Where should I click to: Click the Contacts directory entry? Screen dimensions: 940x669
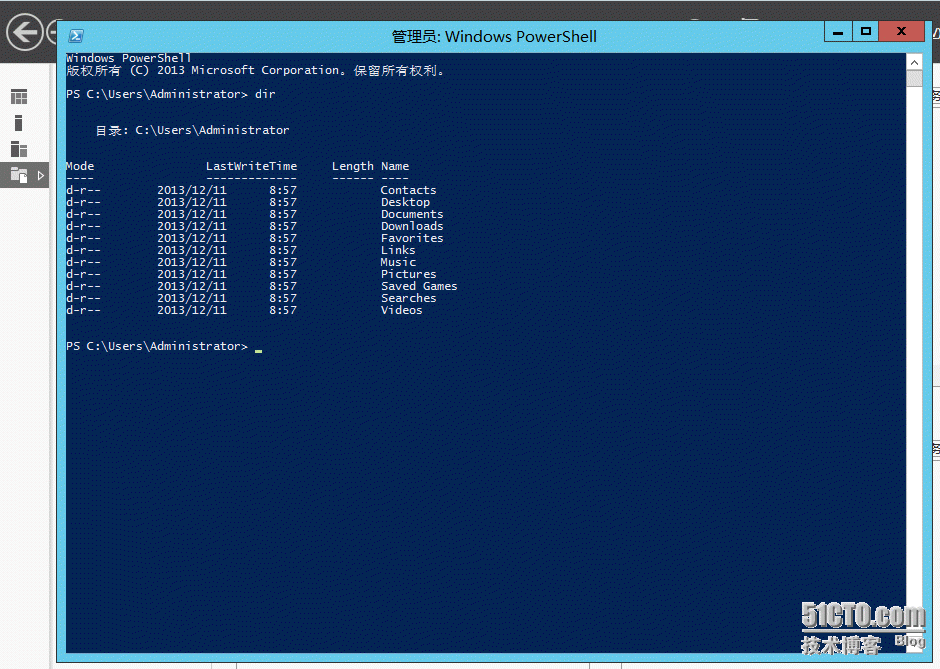(x=408, y=190)
